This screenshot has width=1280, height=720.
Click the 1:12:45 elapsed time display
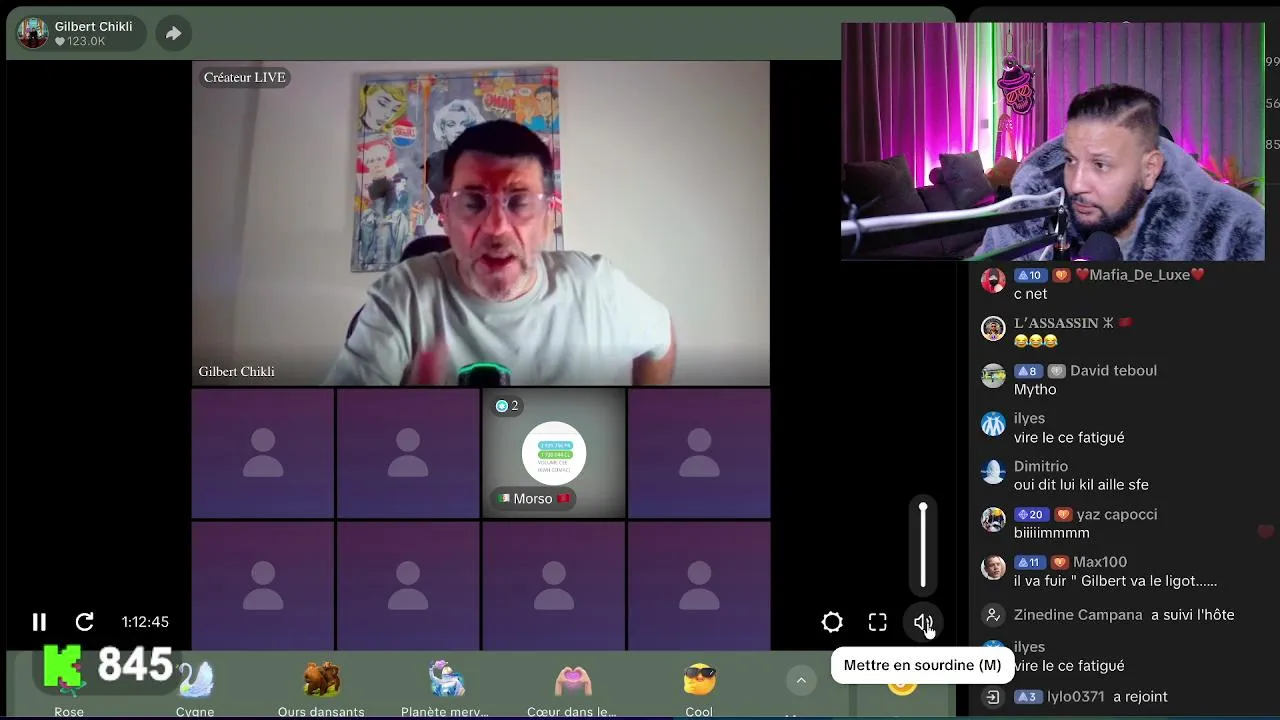click(145, 622)
